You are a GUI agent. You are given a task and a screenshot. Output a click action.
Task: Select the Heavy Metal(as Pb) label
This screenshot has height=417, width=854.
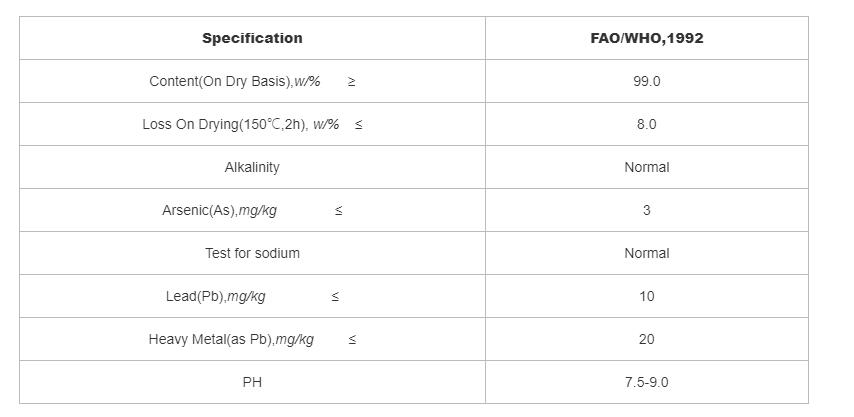coord(231,339)
